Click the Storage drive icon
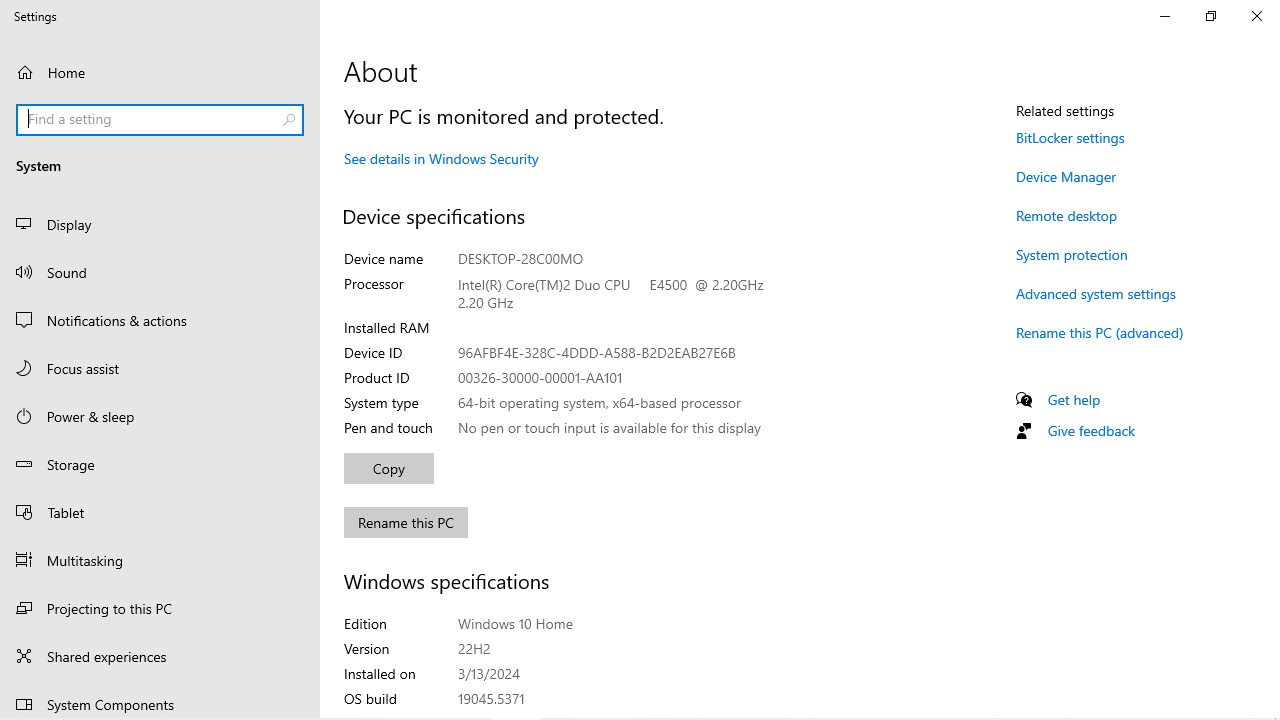Image resolution: width=1280 pixels, height=720 pixels. click(x=25, y=465)
